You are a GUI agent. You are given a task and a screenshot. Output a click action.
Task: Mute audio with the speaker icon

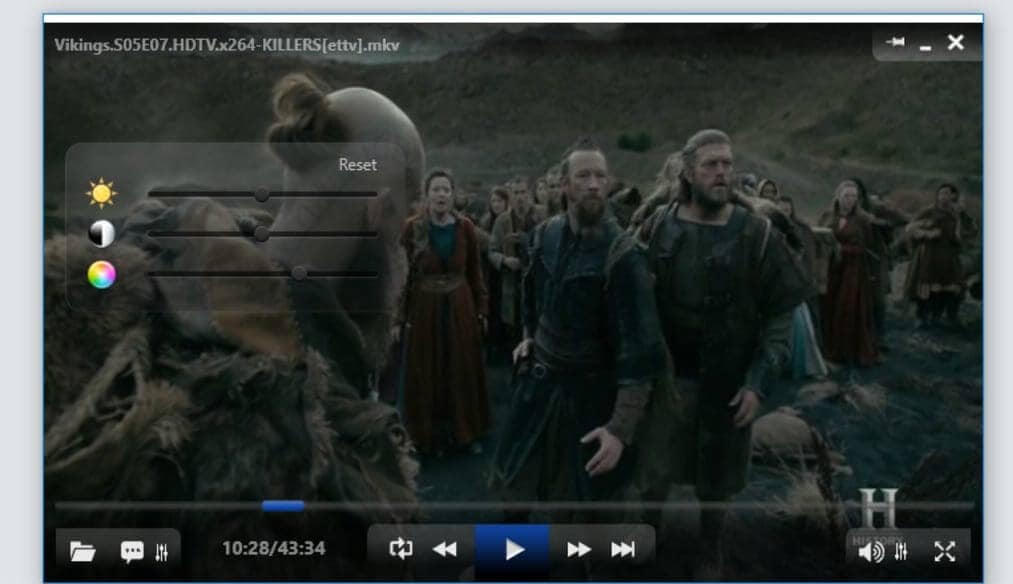(871, 552)
